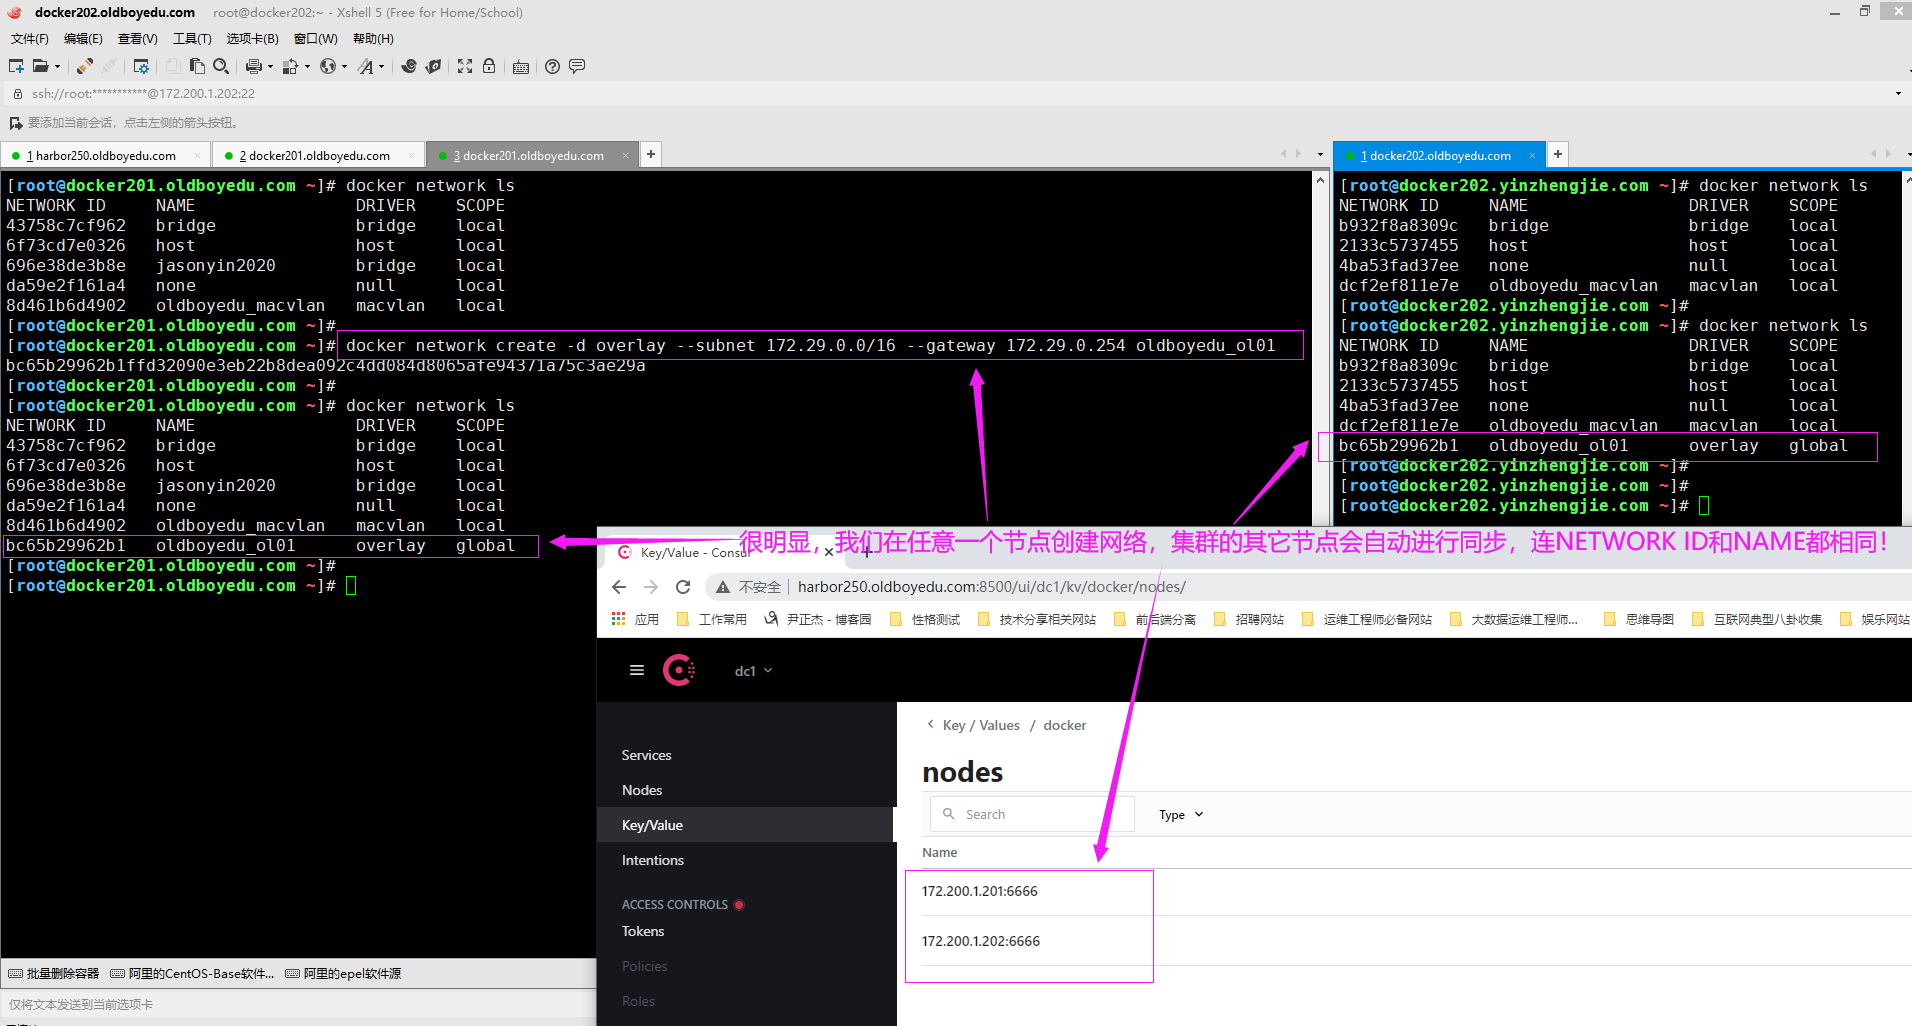This screenshot has height=1026, width=1912.
Task: Open the Services page in Consul sidebar
Action: click(646, 755)
